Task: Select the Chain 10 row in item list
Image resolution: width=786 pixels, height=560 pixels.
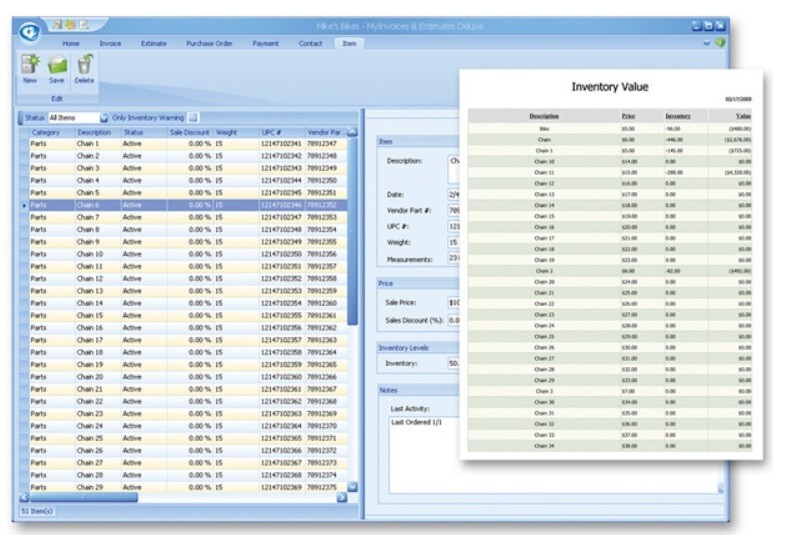Action: click(x=188, y=254)
